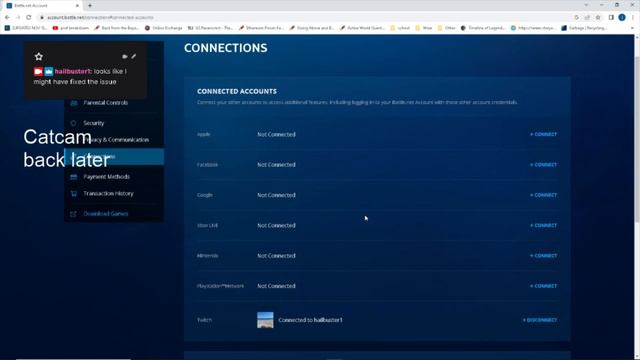The height and width of the screenshot is (360, 640).
Task: Click the Parental Controls sidebar icon
Action: click(73, 103)
